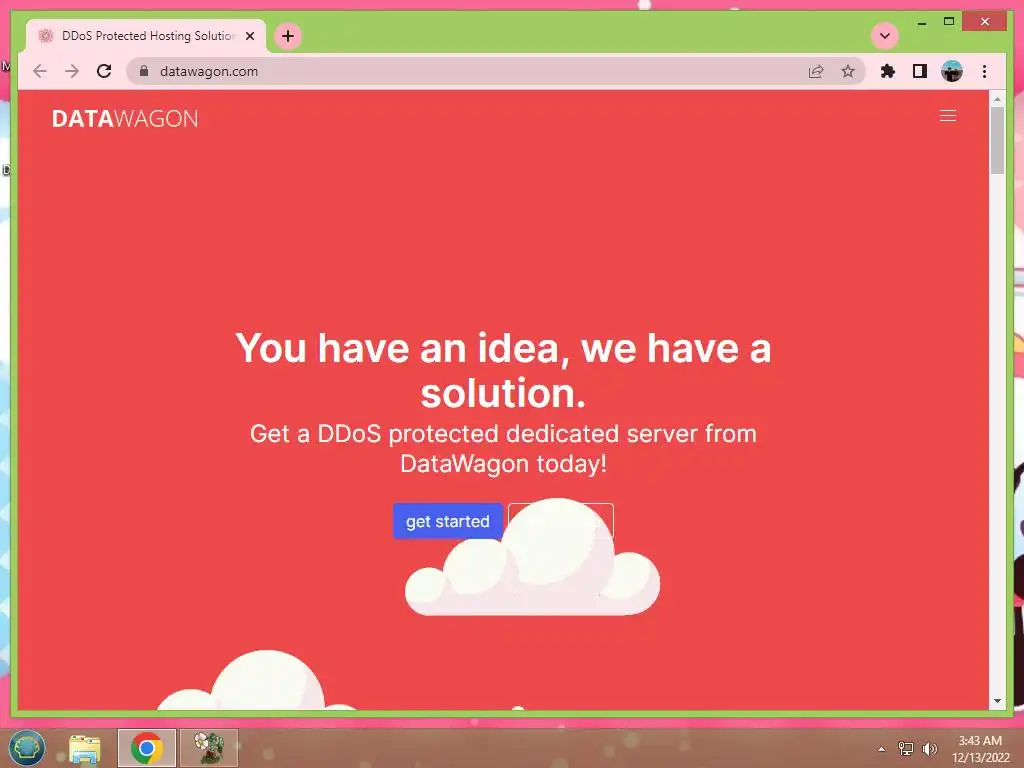
Task: Open the side panel icon
Action: 920,71
